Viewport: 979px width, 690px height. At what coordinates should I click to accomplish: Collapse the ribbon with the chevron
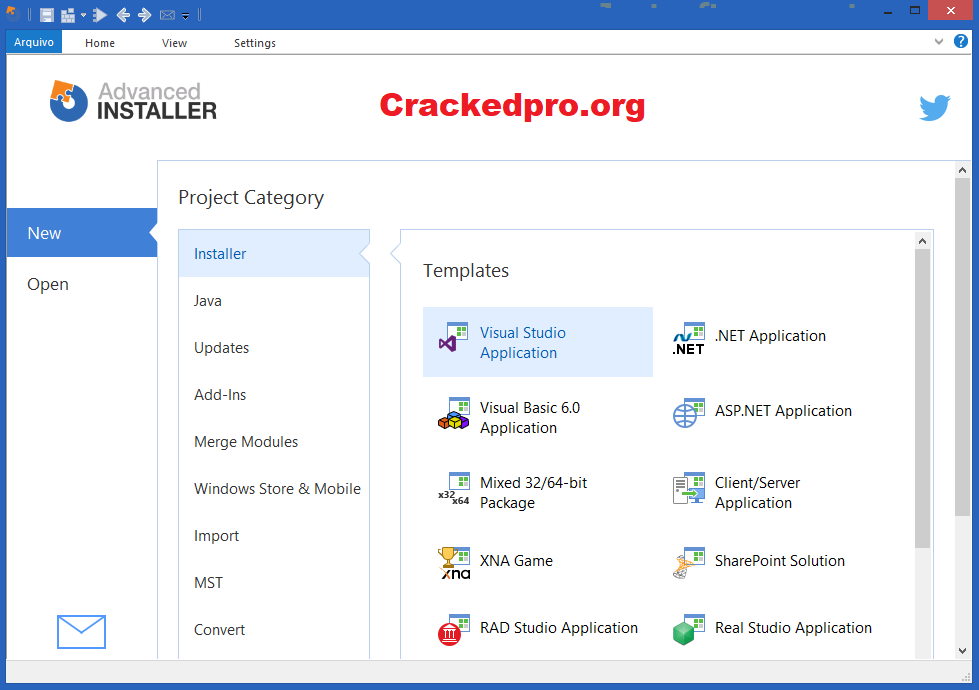(938, 42)
